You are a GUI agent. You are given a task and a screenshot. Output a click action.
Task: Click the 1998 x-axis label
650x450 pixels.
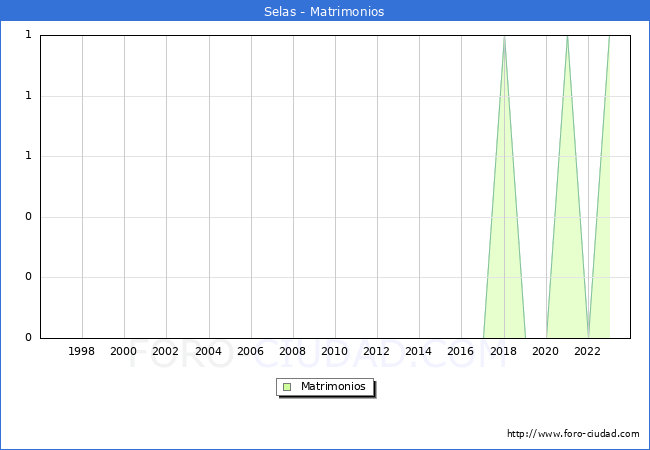(x=81, y=351)
